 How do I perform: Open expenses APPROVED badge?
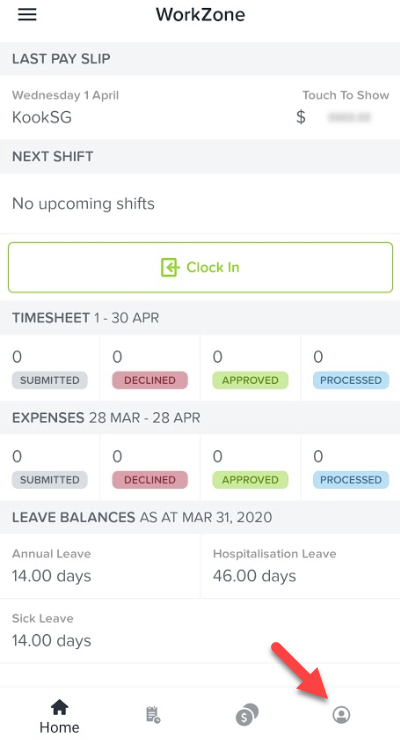[x=250, y=480]
